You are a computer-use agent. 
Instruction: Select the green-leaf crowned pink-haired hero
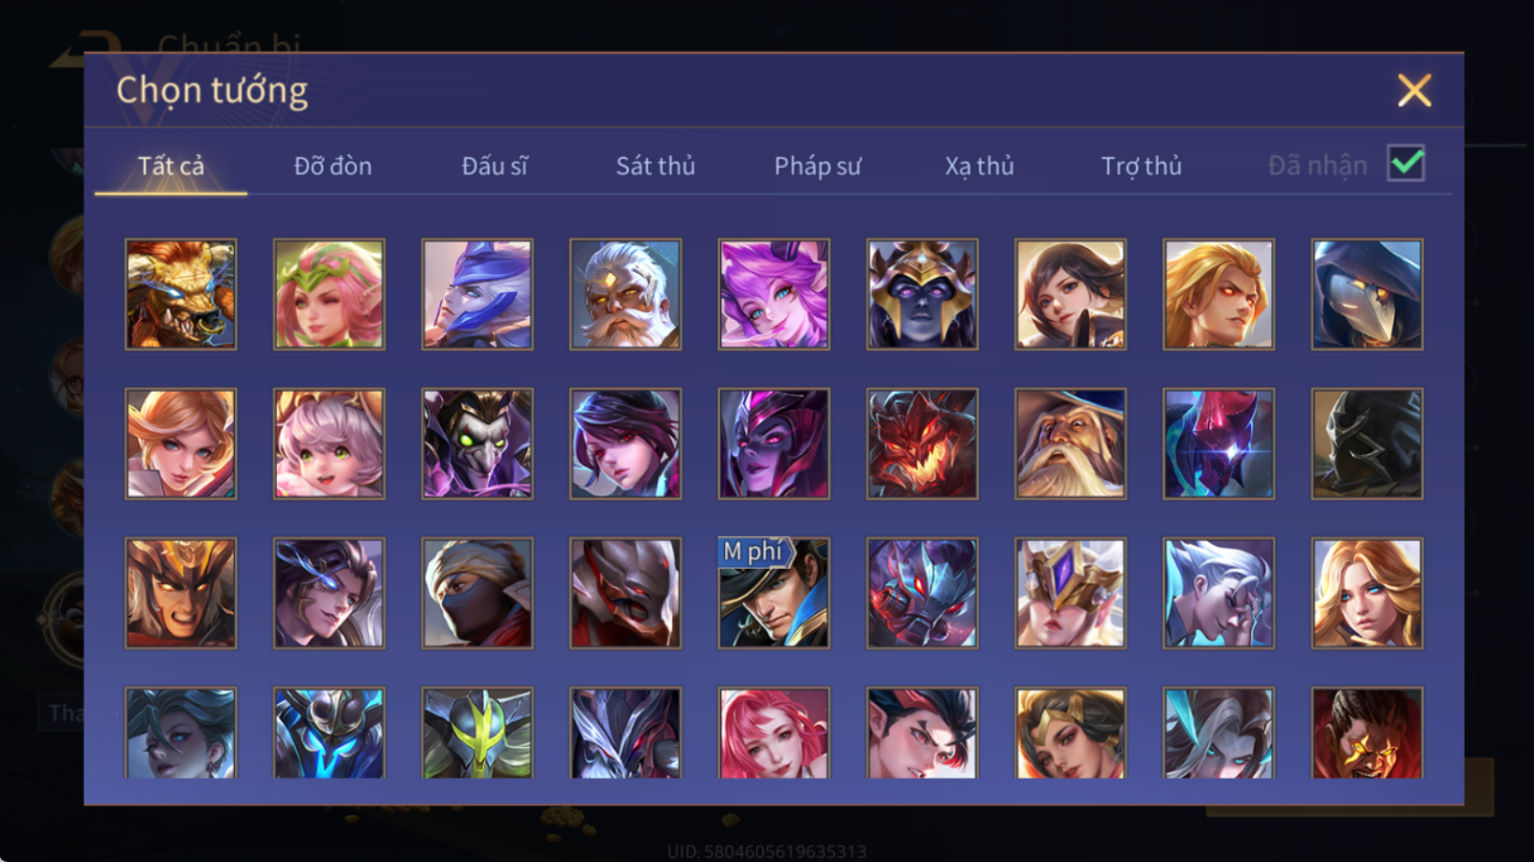329,294
